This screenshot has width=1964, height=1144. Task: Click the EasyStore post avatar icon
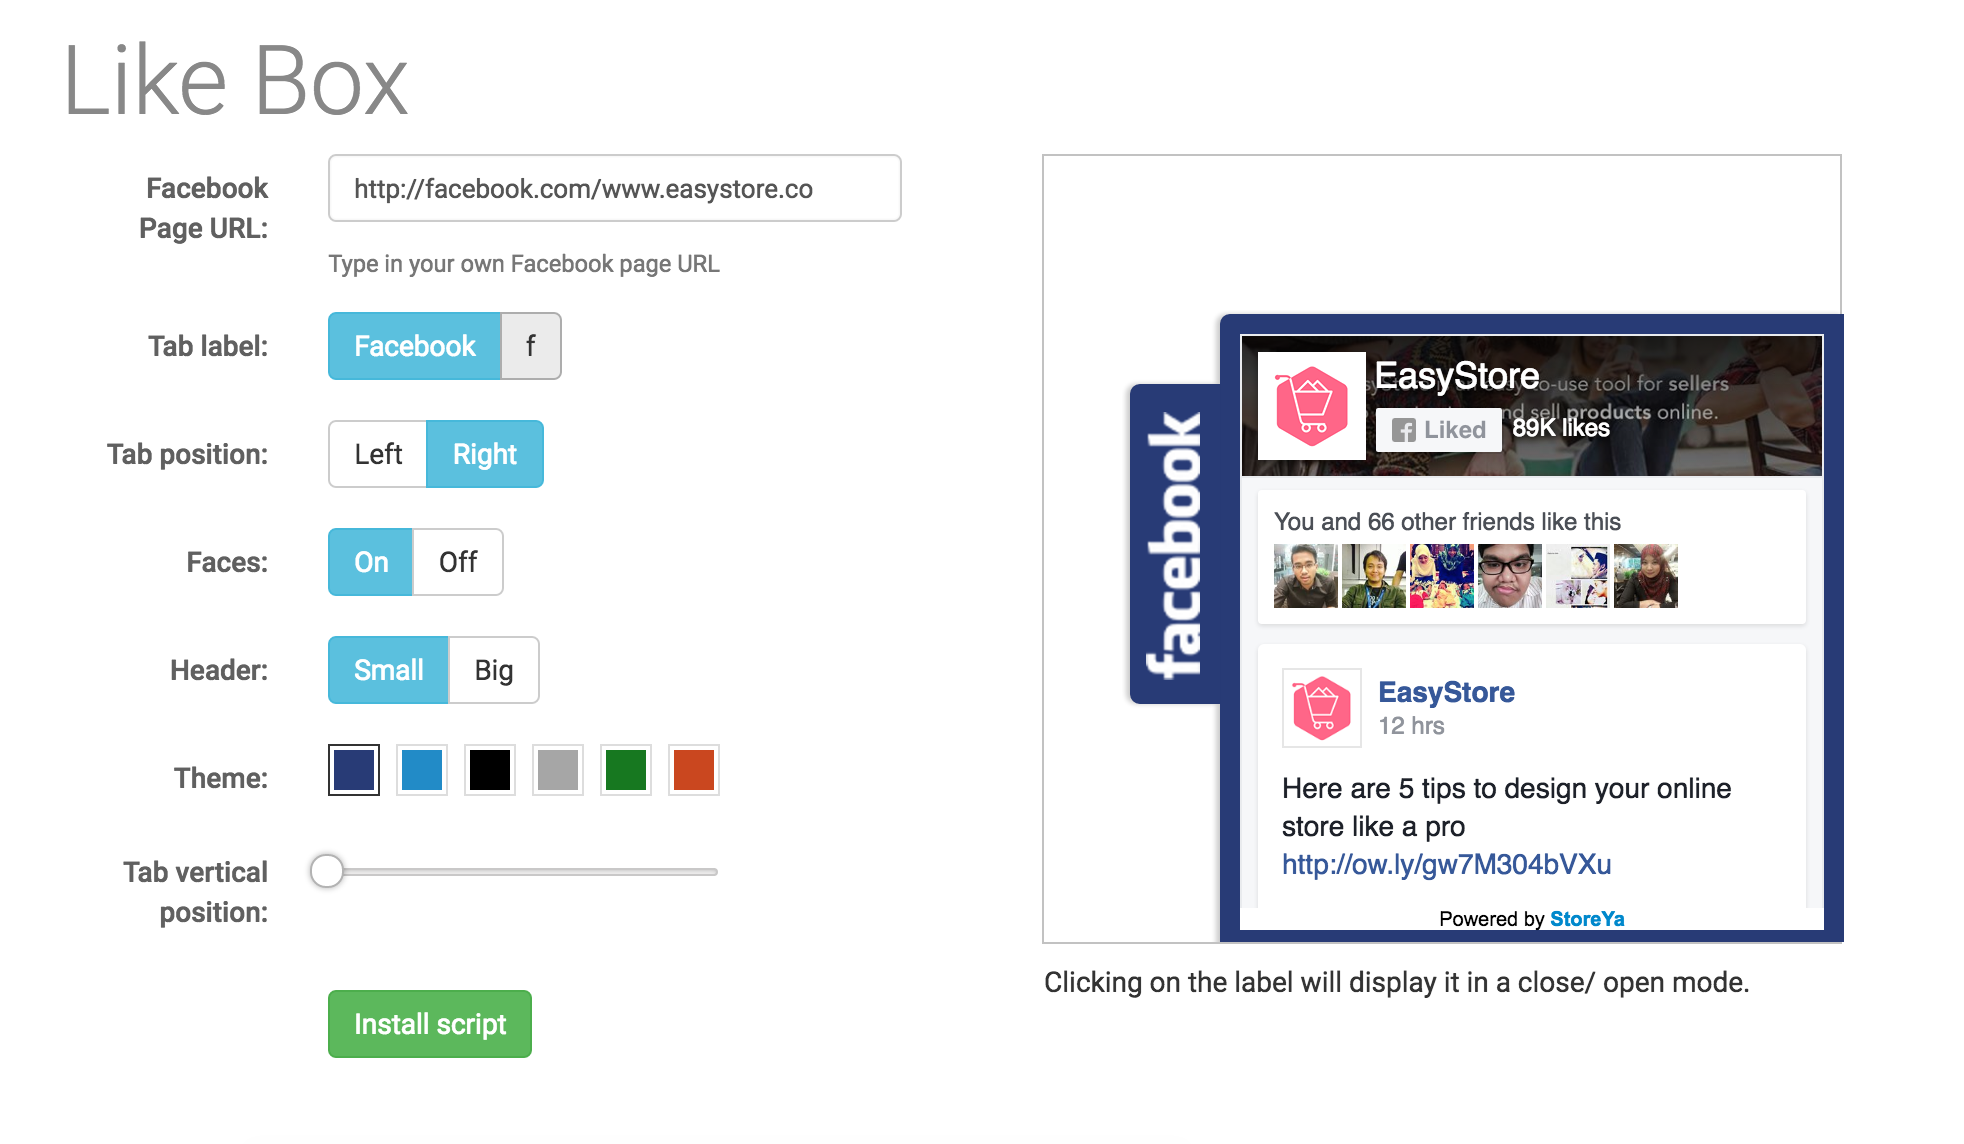tap(1322, 708)
